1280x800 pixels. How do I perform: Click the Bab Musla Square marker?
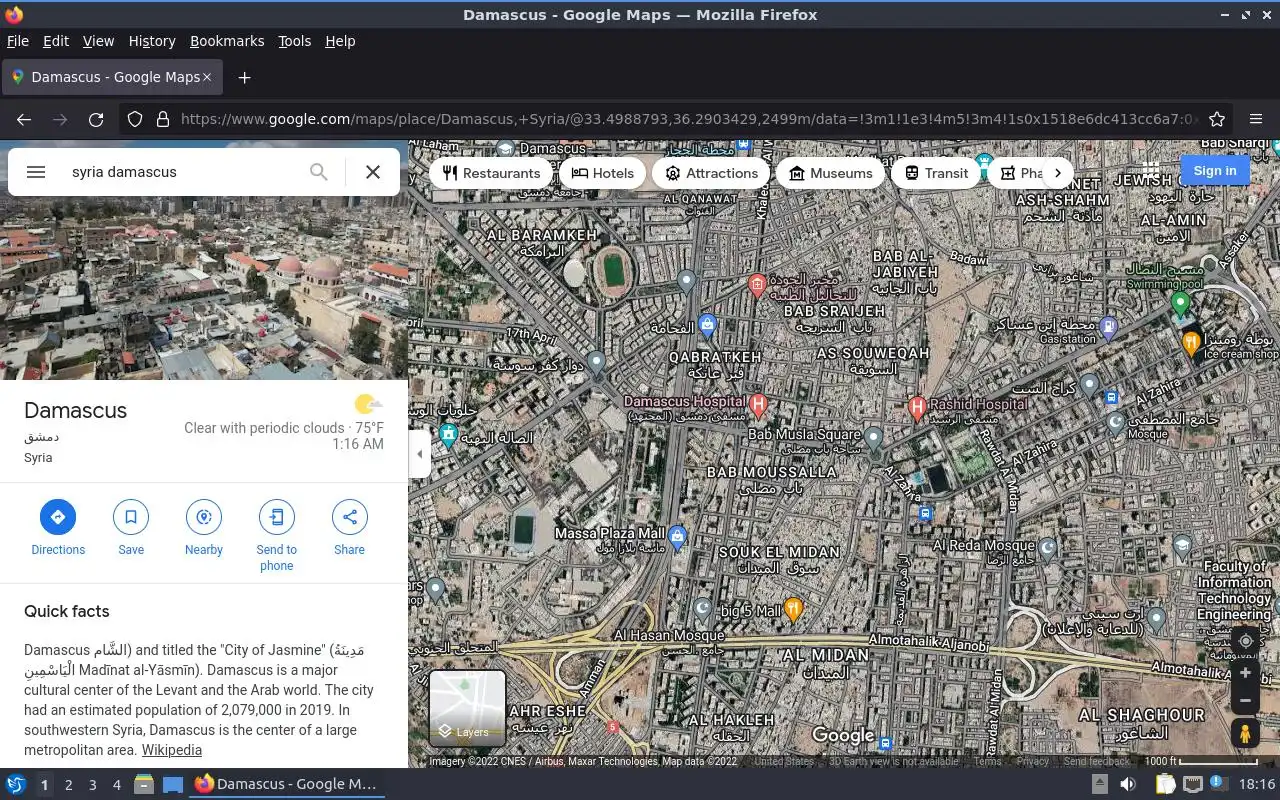pos(873,438)
